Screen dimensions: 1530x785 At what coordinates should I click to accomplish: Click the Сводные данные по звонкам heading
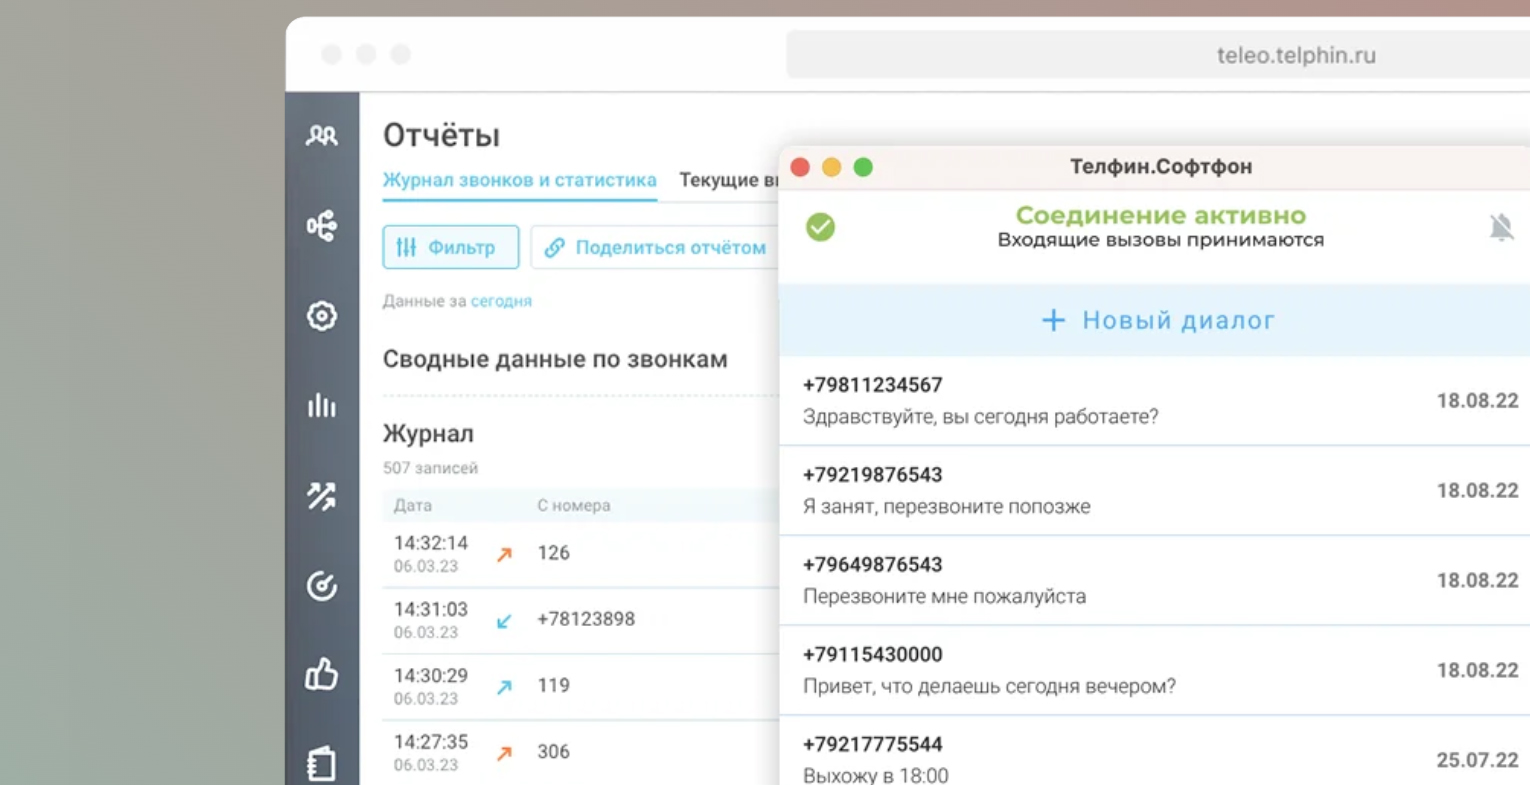555,359
